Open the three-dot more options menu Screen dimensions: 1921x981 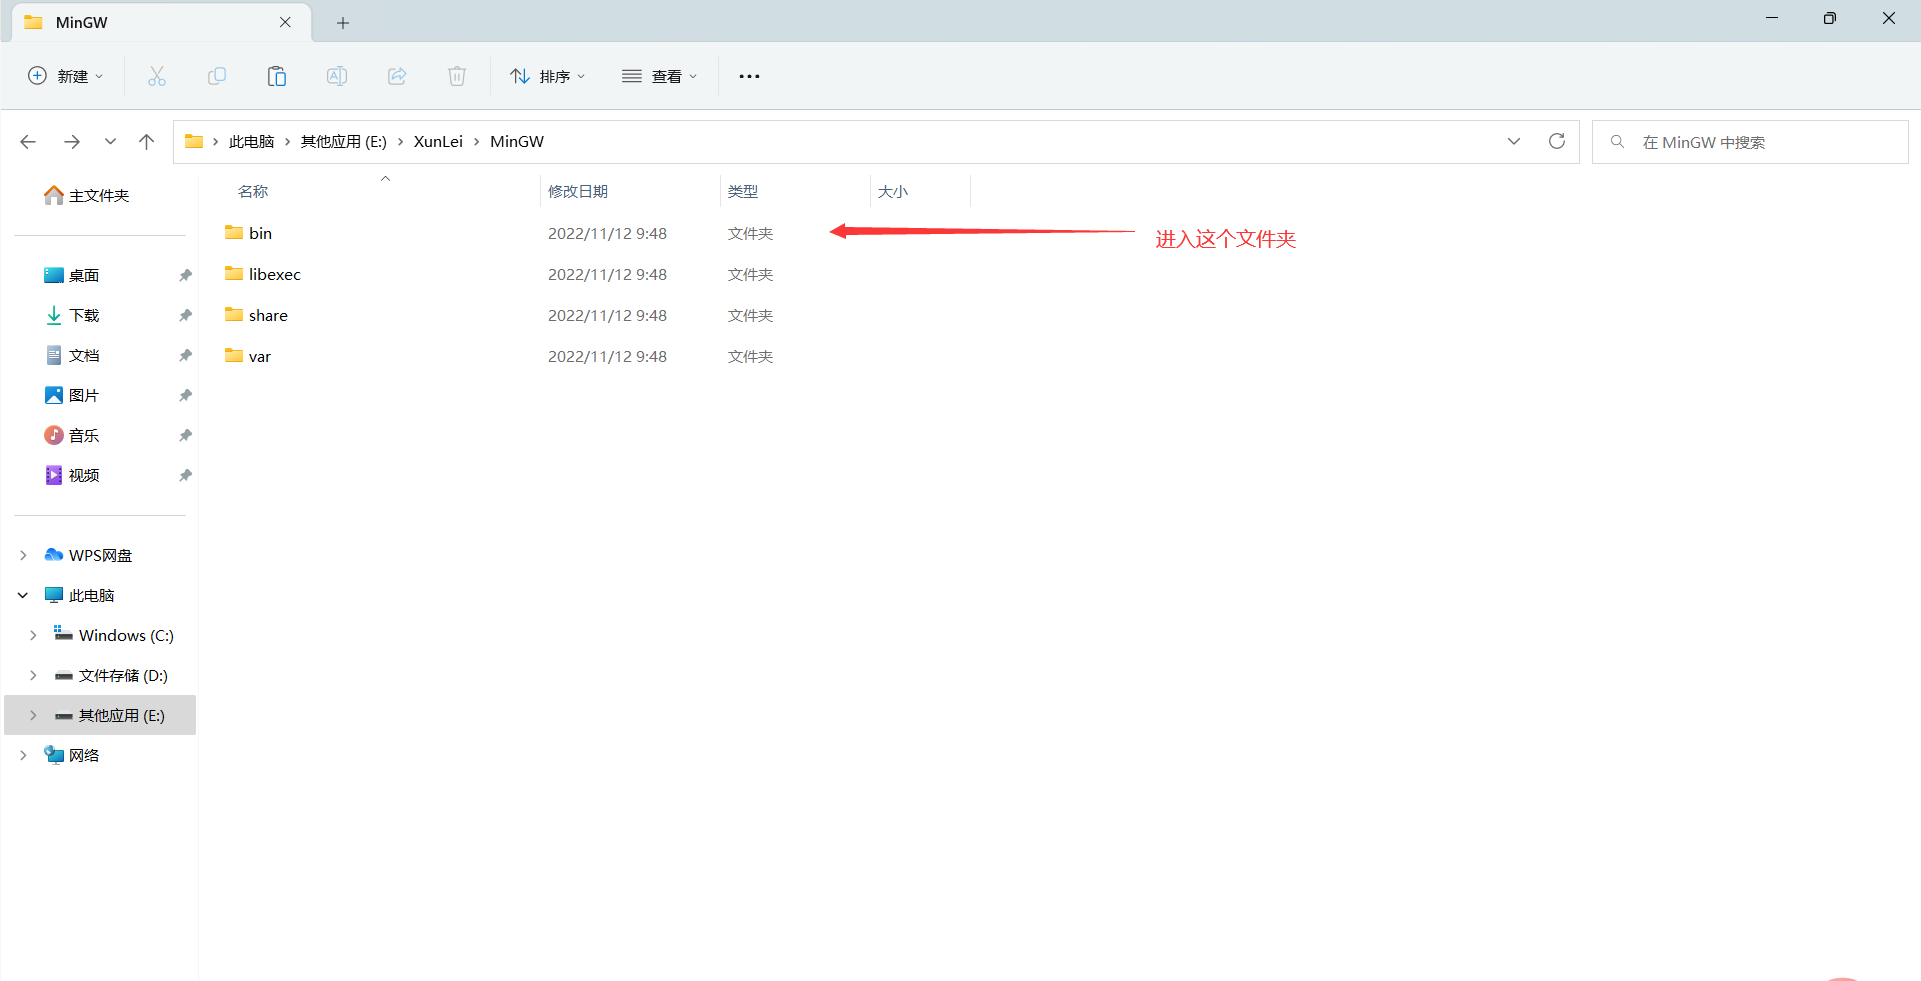tap(749, 76)
